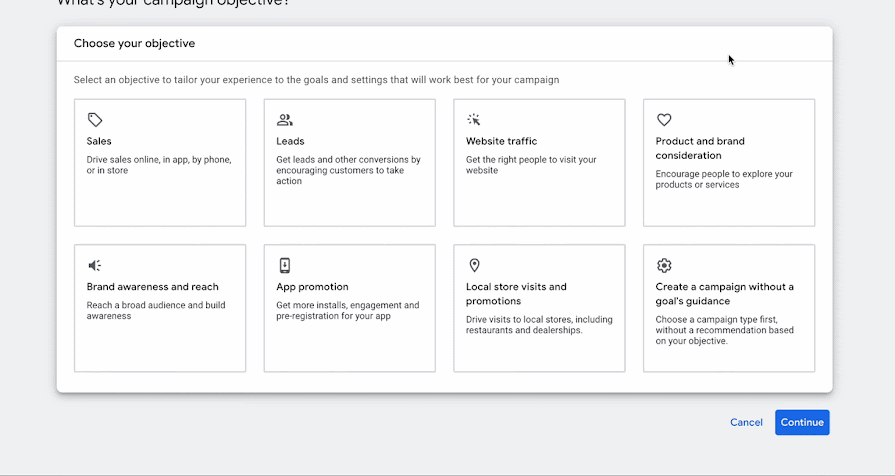Image resolution: width=895 pixels, height=476 pixels.
Task: Click 'Reach a broad audience' description
Action: (x=156, y=310)
